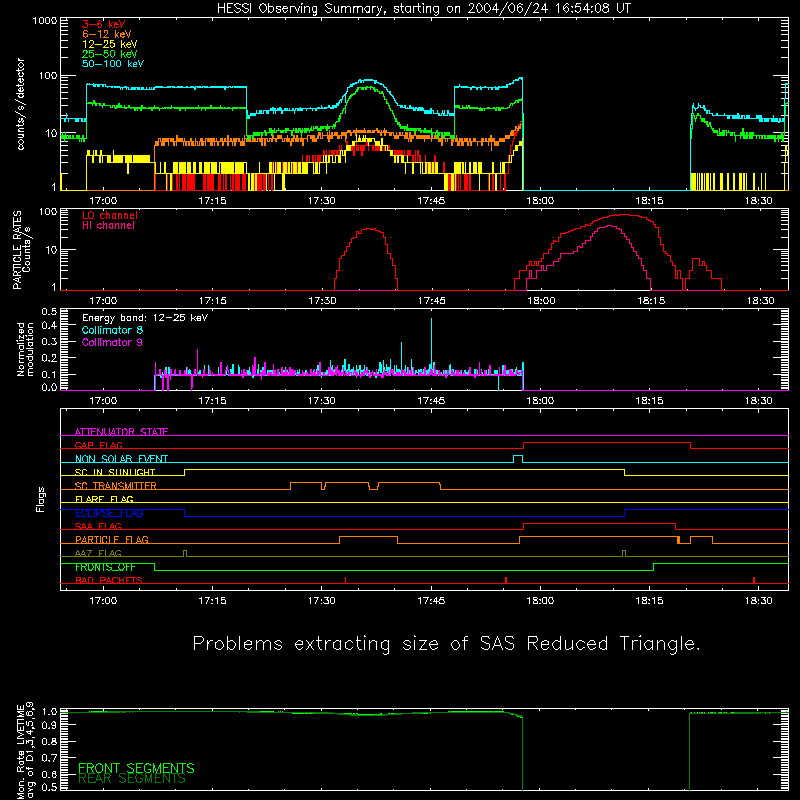Select the 12-25 keV legend label

[x=110, y=44]
